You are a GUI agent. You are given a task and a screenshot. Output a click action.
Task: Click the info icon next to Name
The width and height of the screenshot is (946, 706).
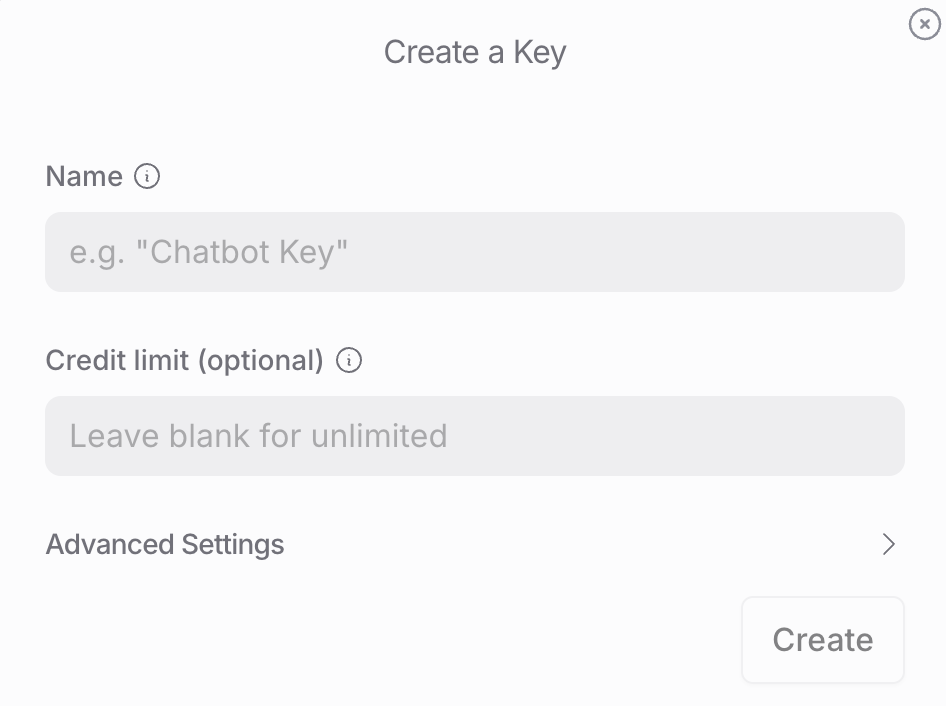click(x=147, y=176)
